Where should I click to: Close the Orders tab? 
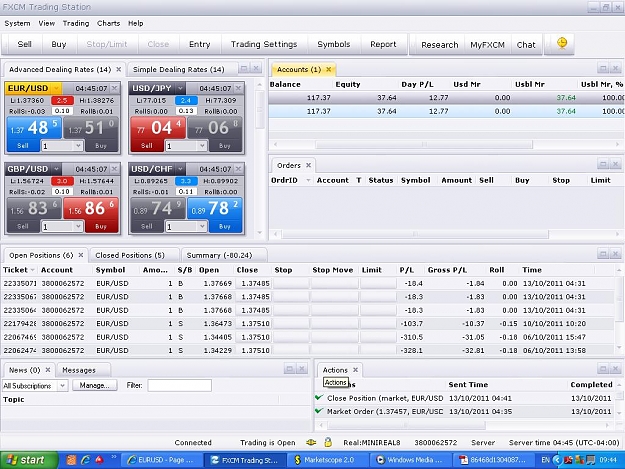pyautogui.click(x=308, y=165)
